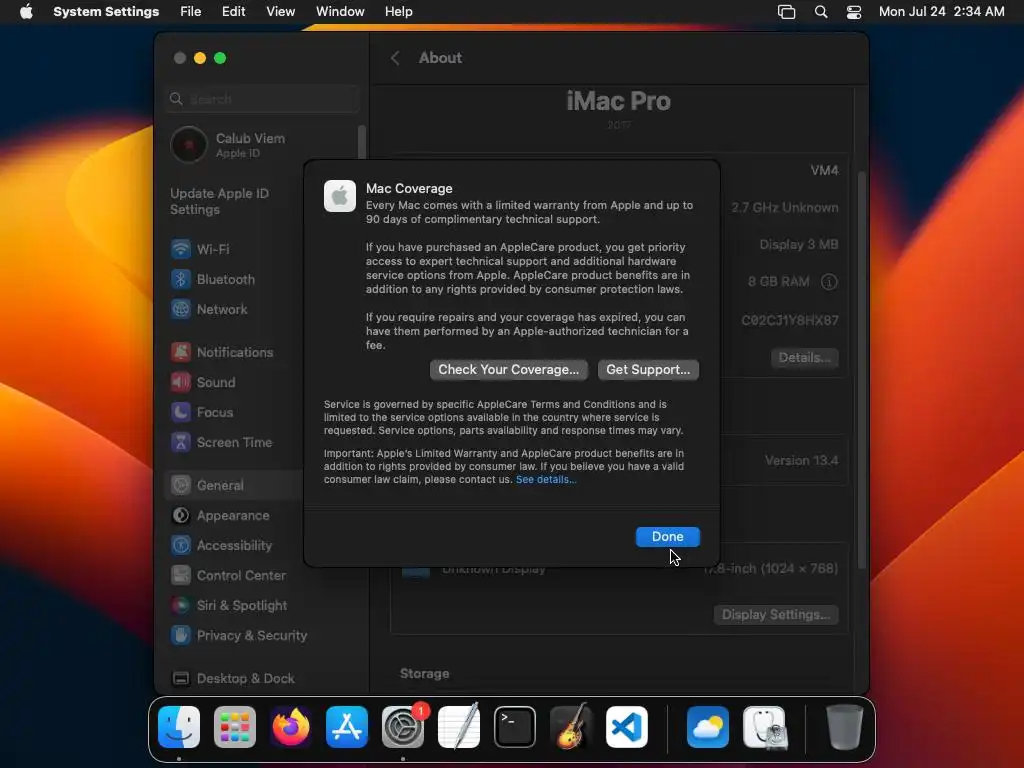This screenshot has width=1024, height=768.
Task: Click the VM4 name value
Action: (824, 170)
